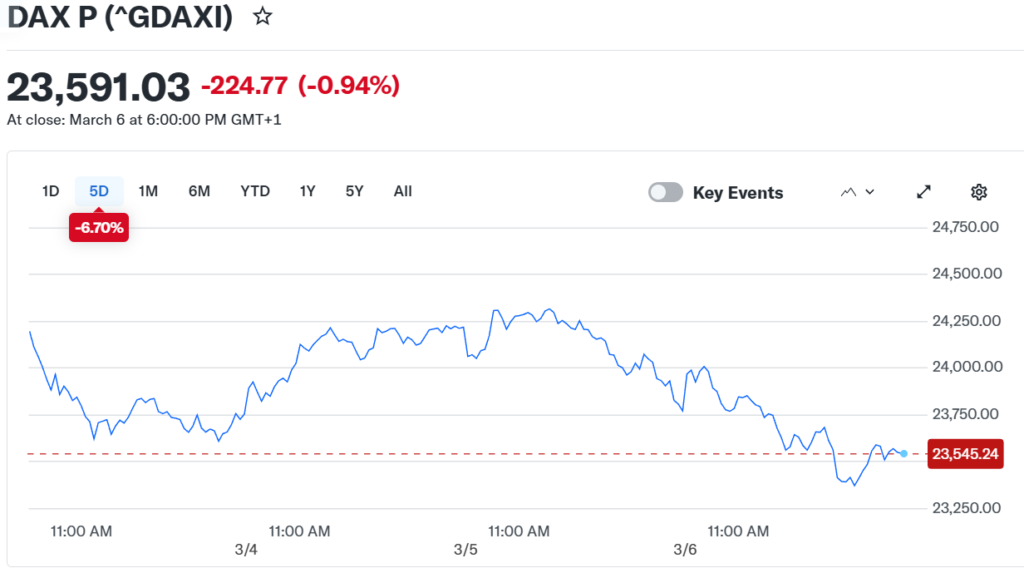
Task: Click the 23,545.24 current price label
Action: [966, 454]
